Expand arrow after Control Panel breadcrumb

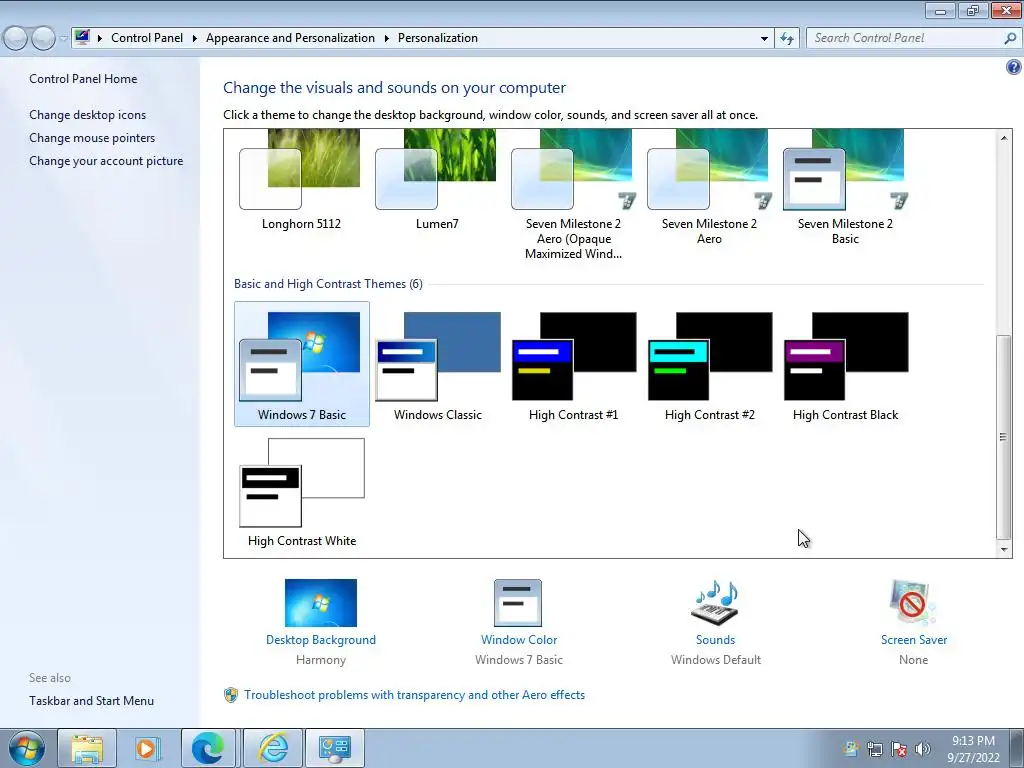(195, 39)
